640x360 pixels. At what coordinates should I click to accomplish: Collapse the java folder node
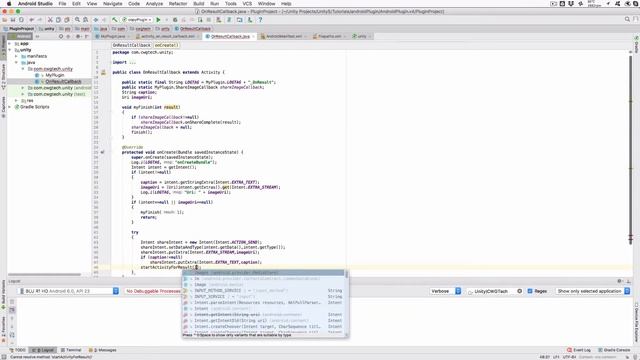pyautogui.click(x=16, y=62)
